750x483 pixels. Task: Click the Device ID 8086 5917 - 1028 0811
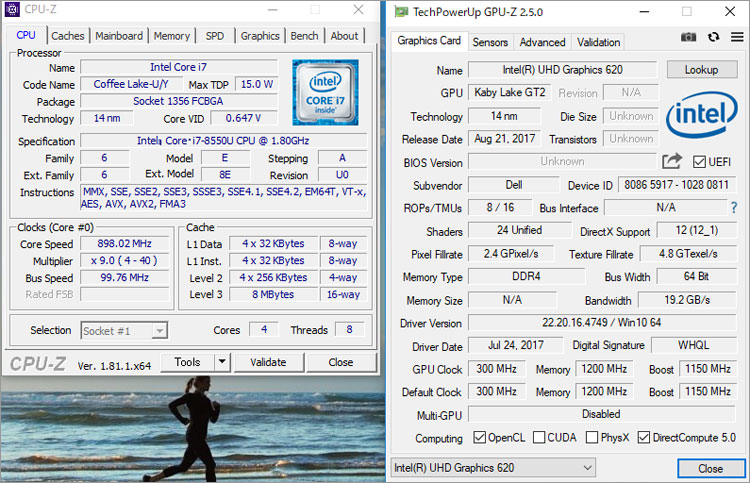coord(676,185)
